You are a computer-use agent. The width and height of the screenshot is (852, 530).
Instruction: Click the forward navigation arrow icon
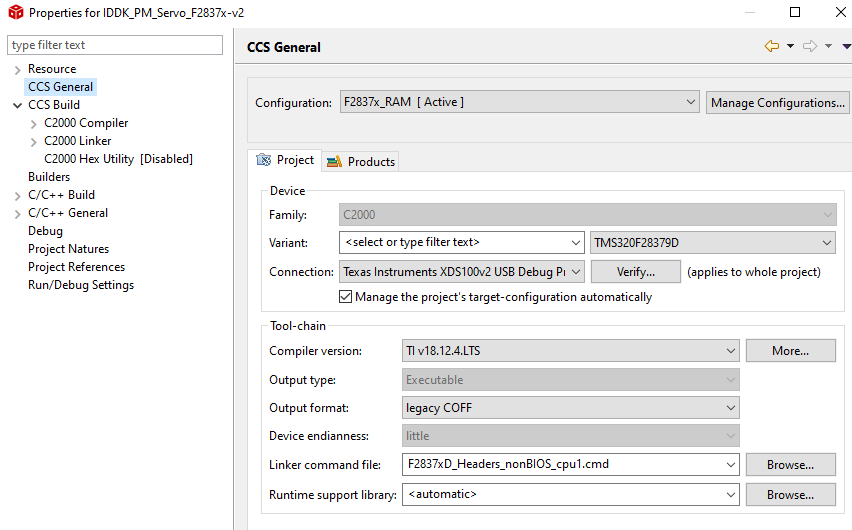(810, 46)
